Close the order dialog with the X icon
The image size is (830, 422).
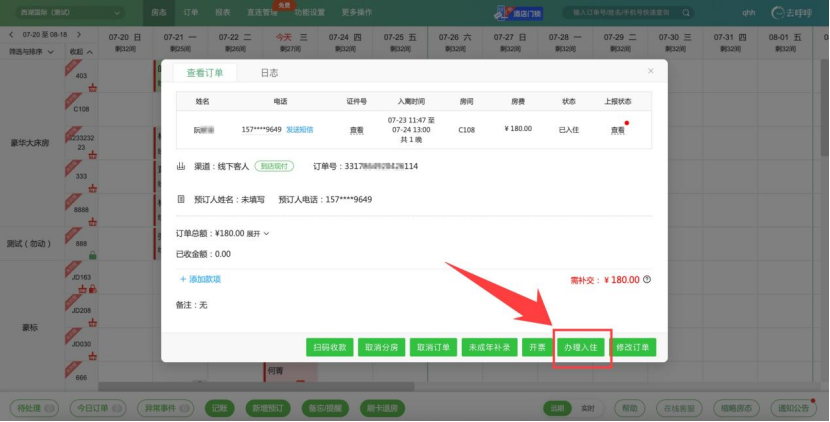tap(650, 72)
